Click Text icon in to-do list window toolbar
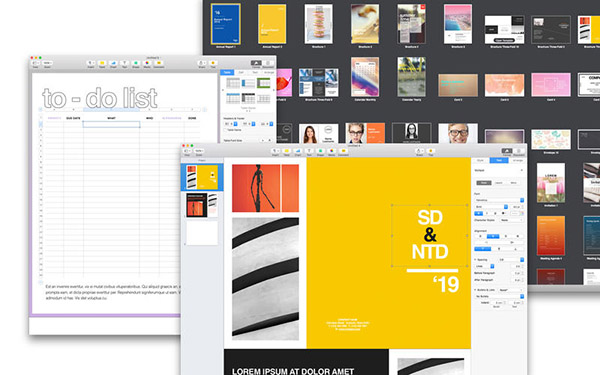600x375 pixels. [x=124, y=63]
